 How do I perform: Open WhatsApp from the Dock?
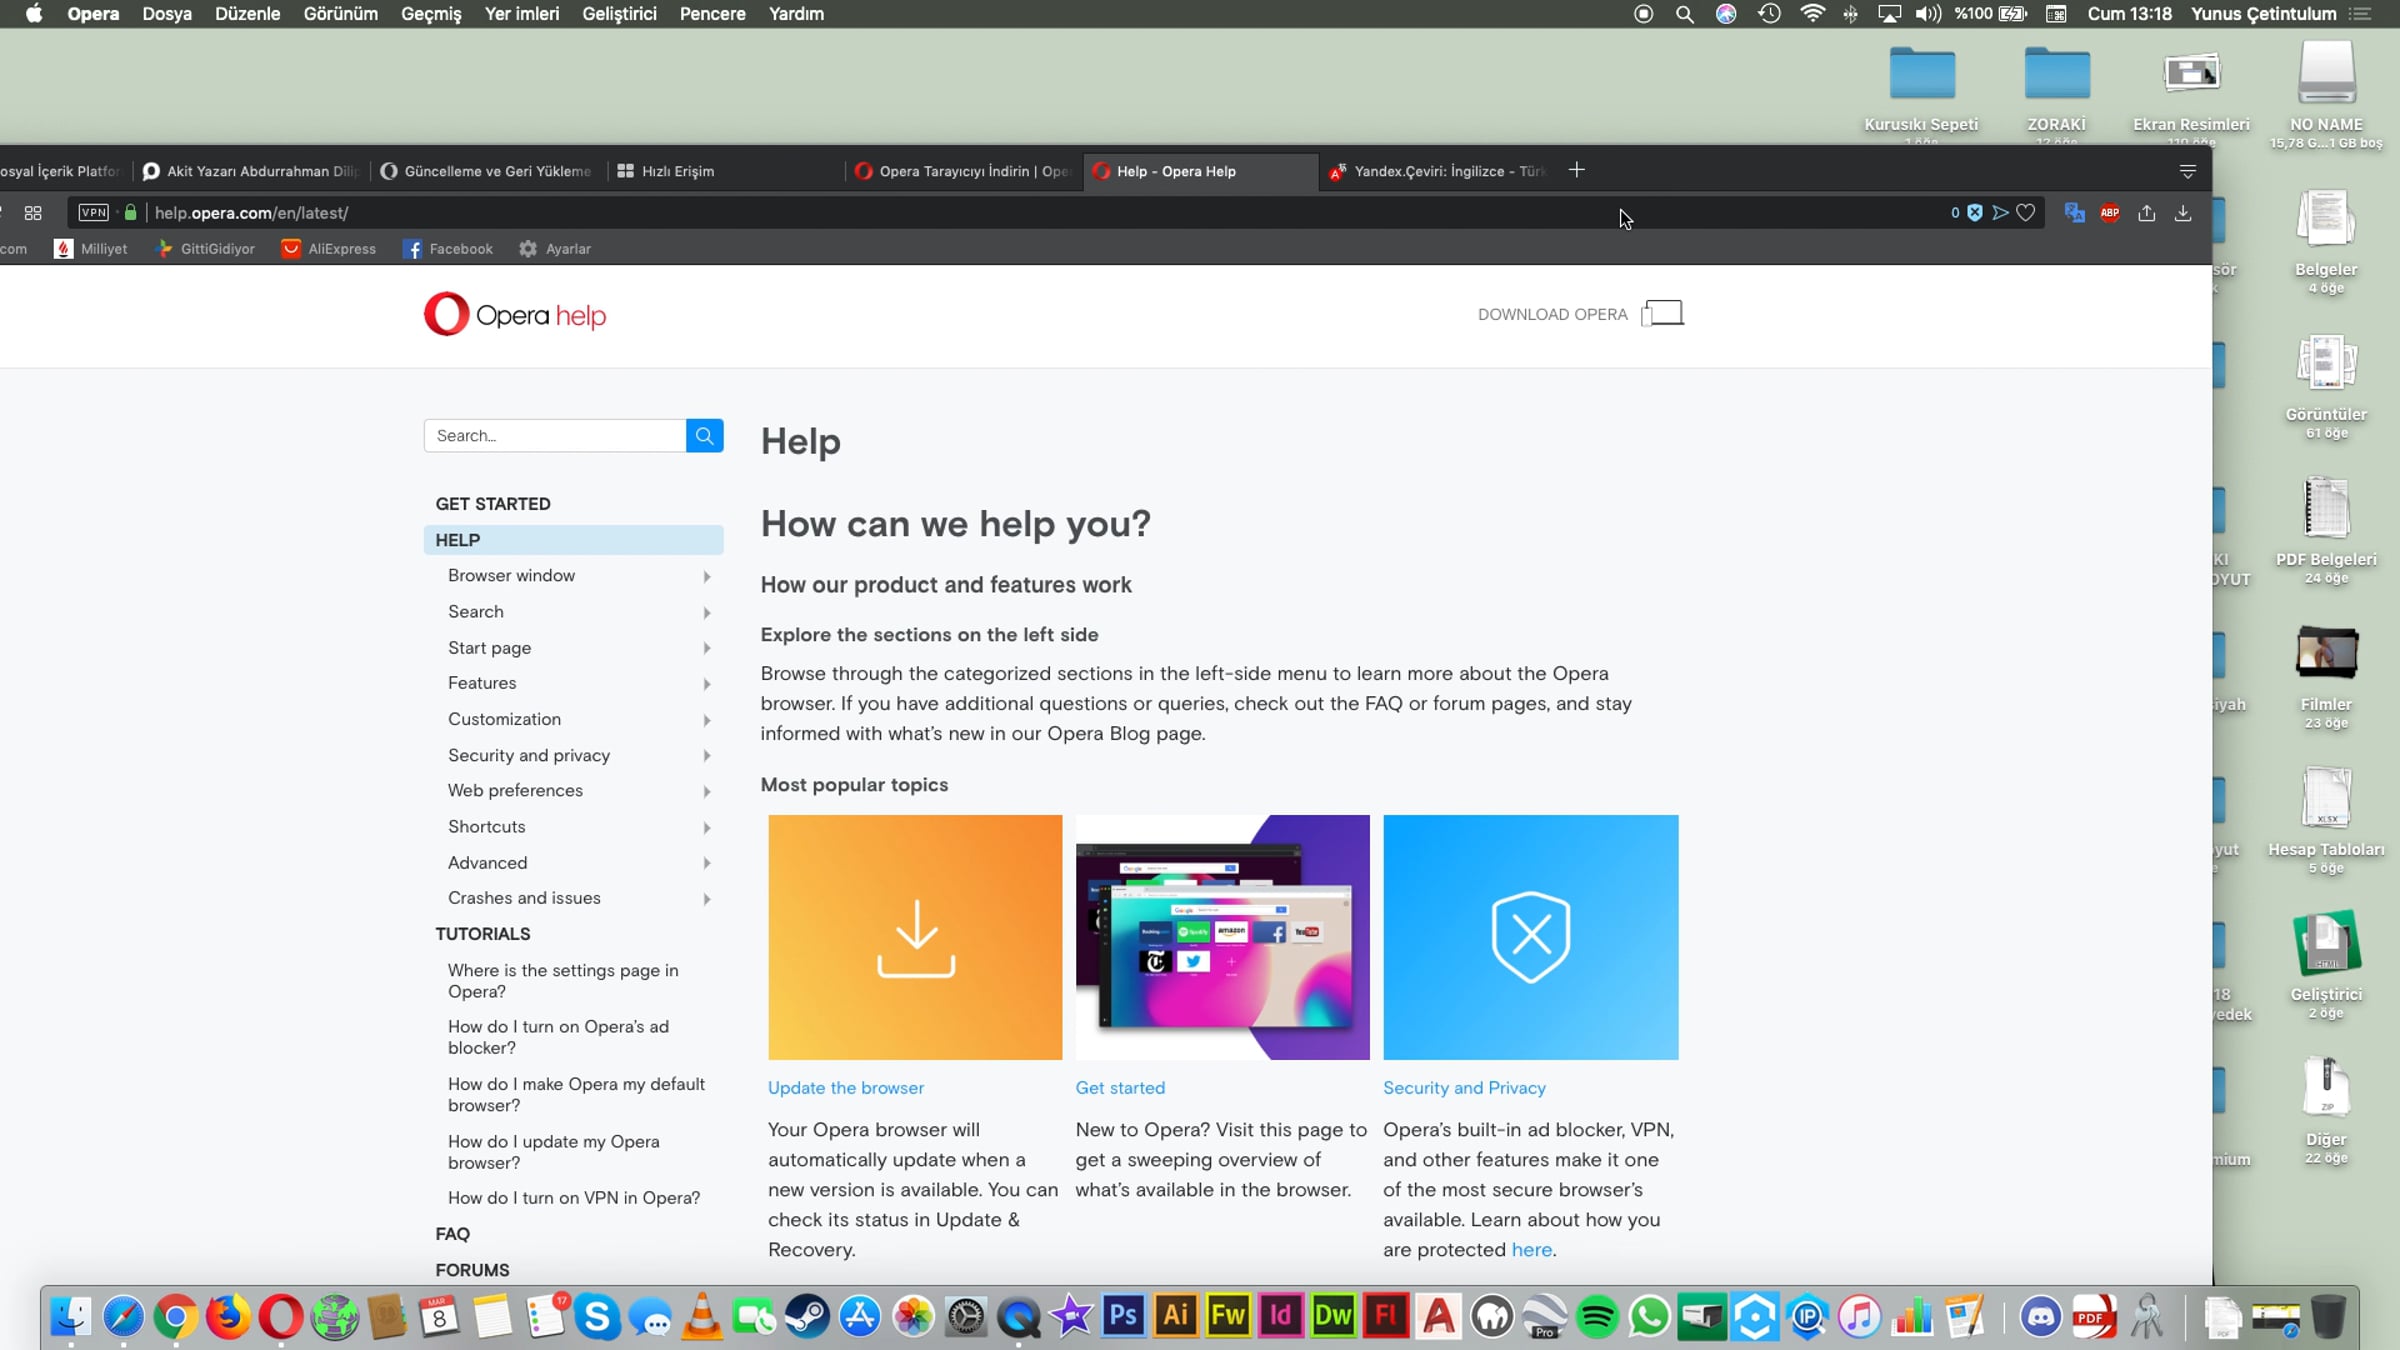point(1649,1316)
